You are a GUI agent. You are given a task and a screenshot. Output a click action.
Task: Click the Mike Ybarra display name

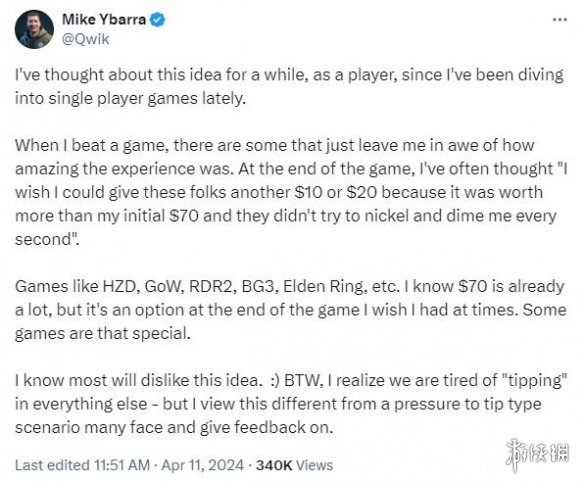click(x=104, y=19)
